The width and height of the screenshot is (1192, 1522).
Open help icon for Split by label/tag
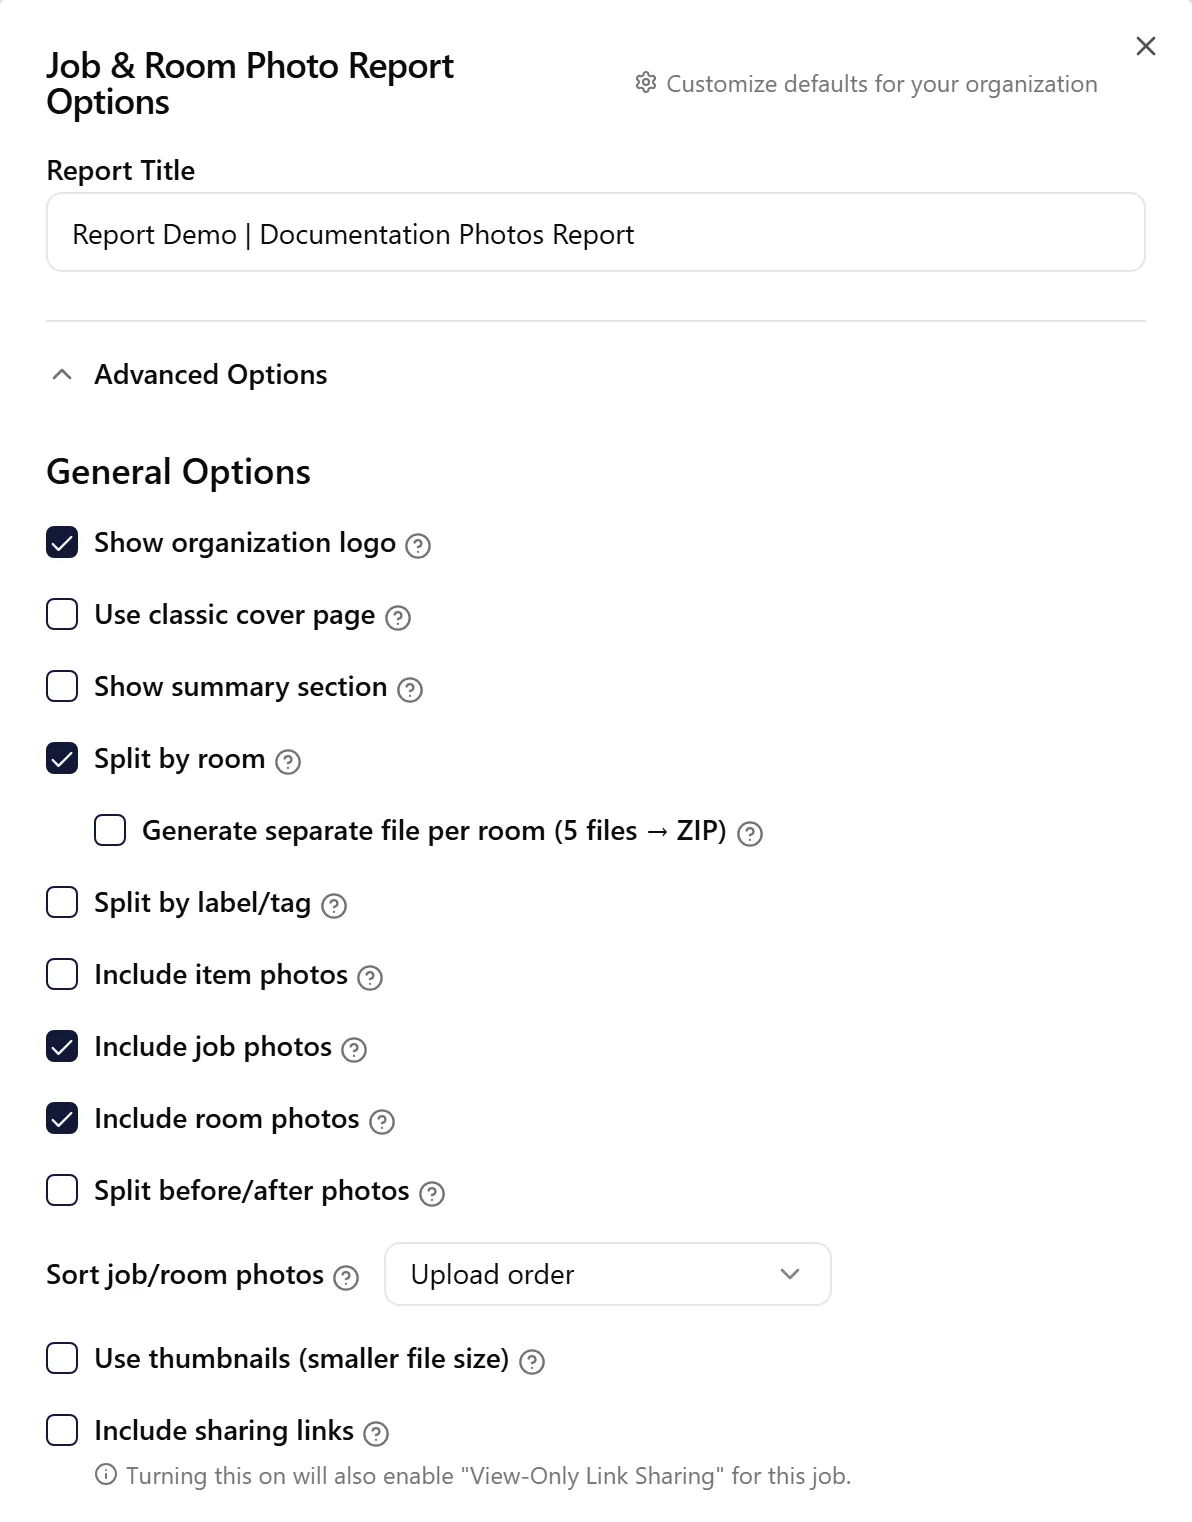tap(334, 906)
